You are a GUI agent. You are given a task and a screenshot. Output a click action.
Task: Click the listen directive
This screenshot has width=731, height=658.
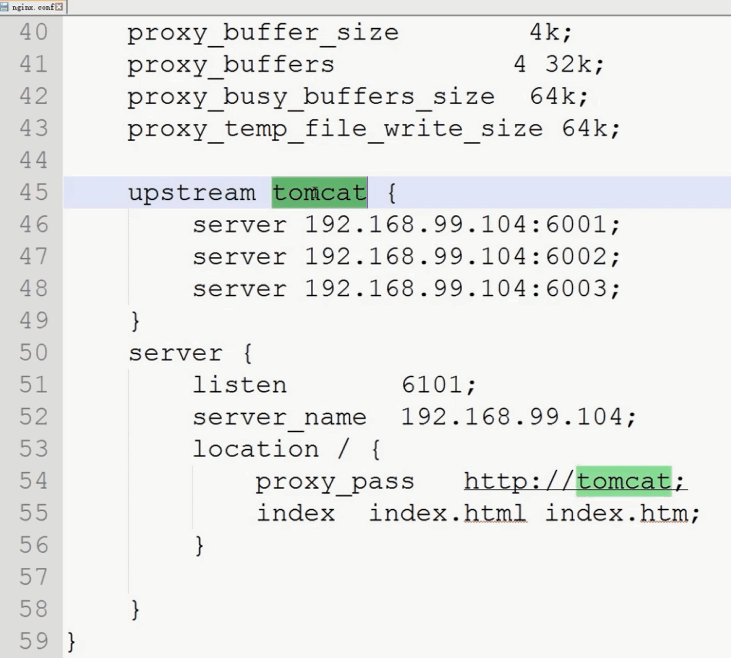click(x=240, y=385)
